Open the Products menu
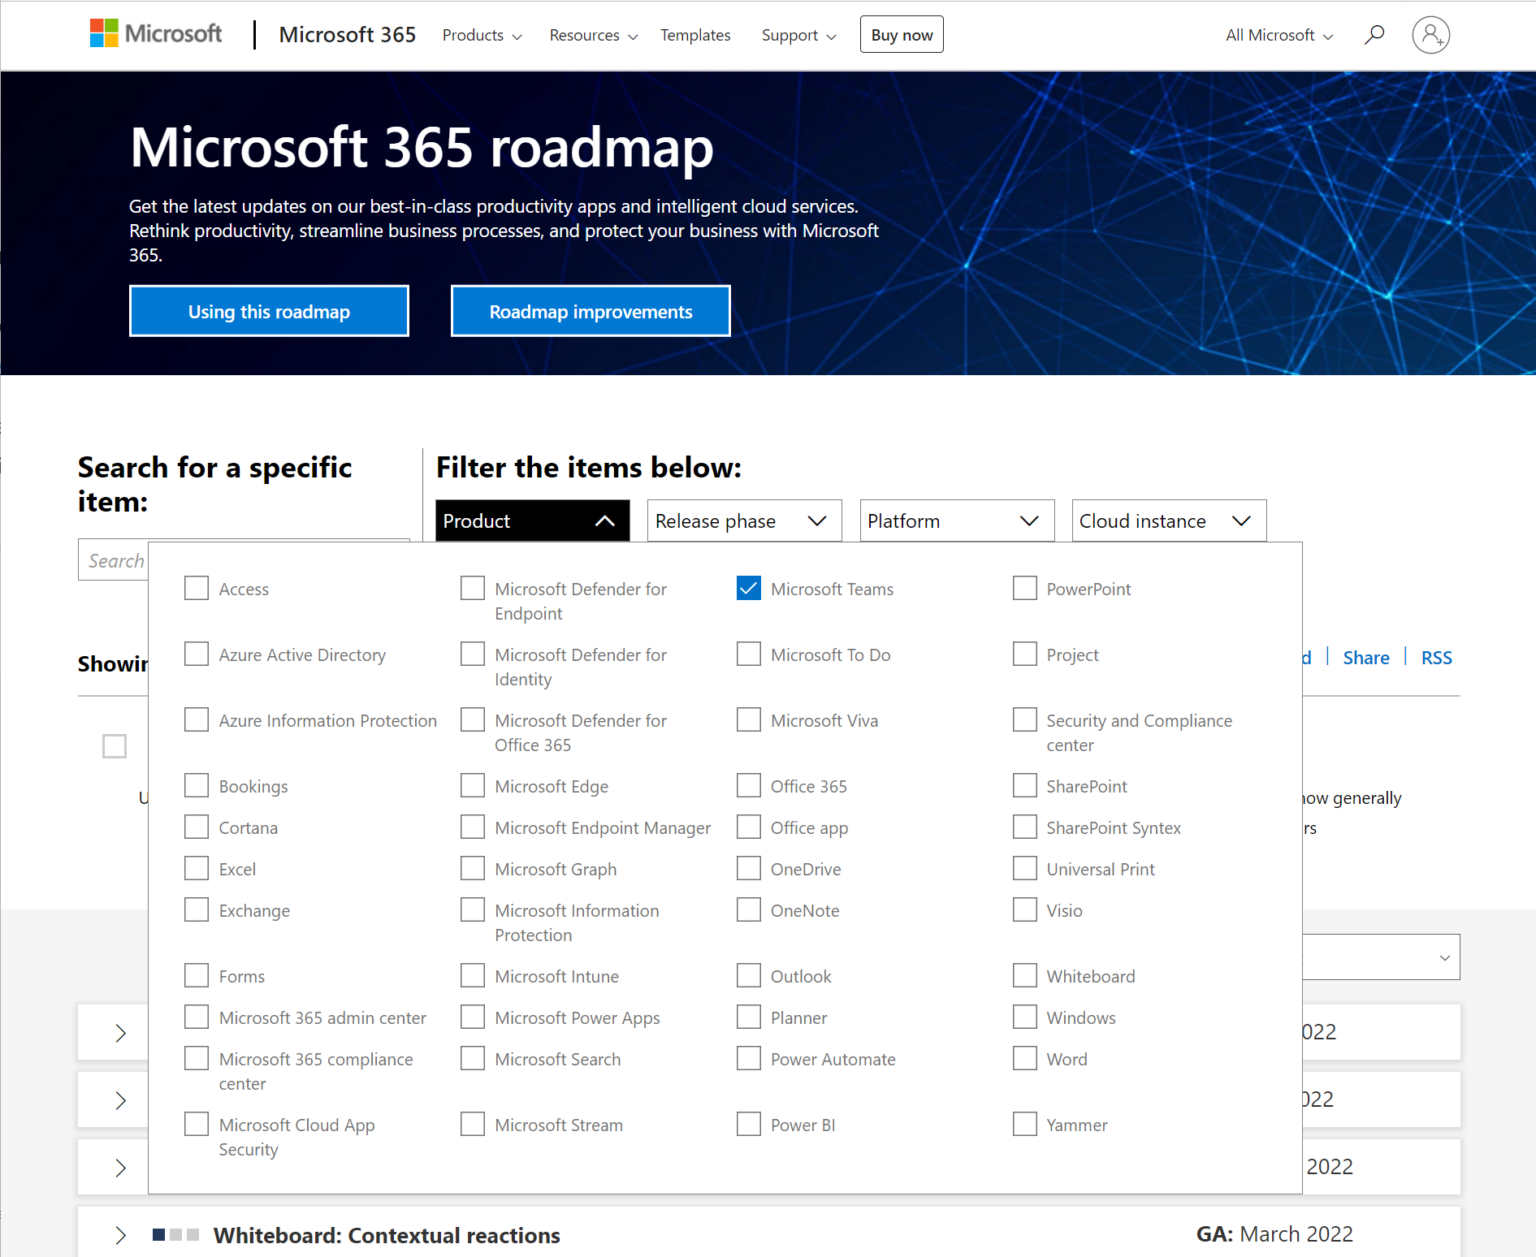 [481, 35]
